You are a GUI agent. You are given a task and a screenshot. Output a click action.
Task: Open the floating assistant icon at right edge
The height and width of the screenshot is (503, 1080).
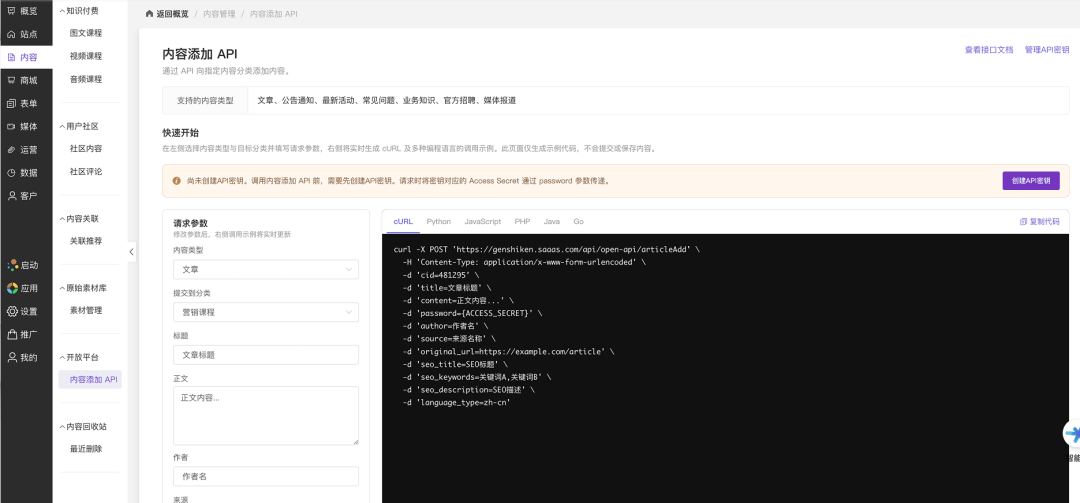click(1072, 434)
